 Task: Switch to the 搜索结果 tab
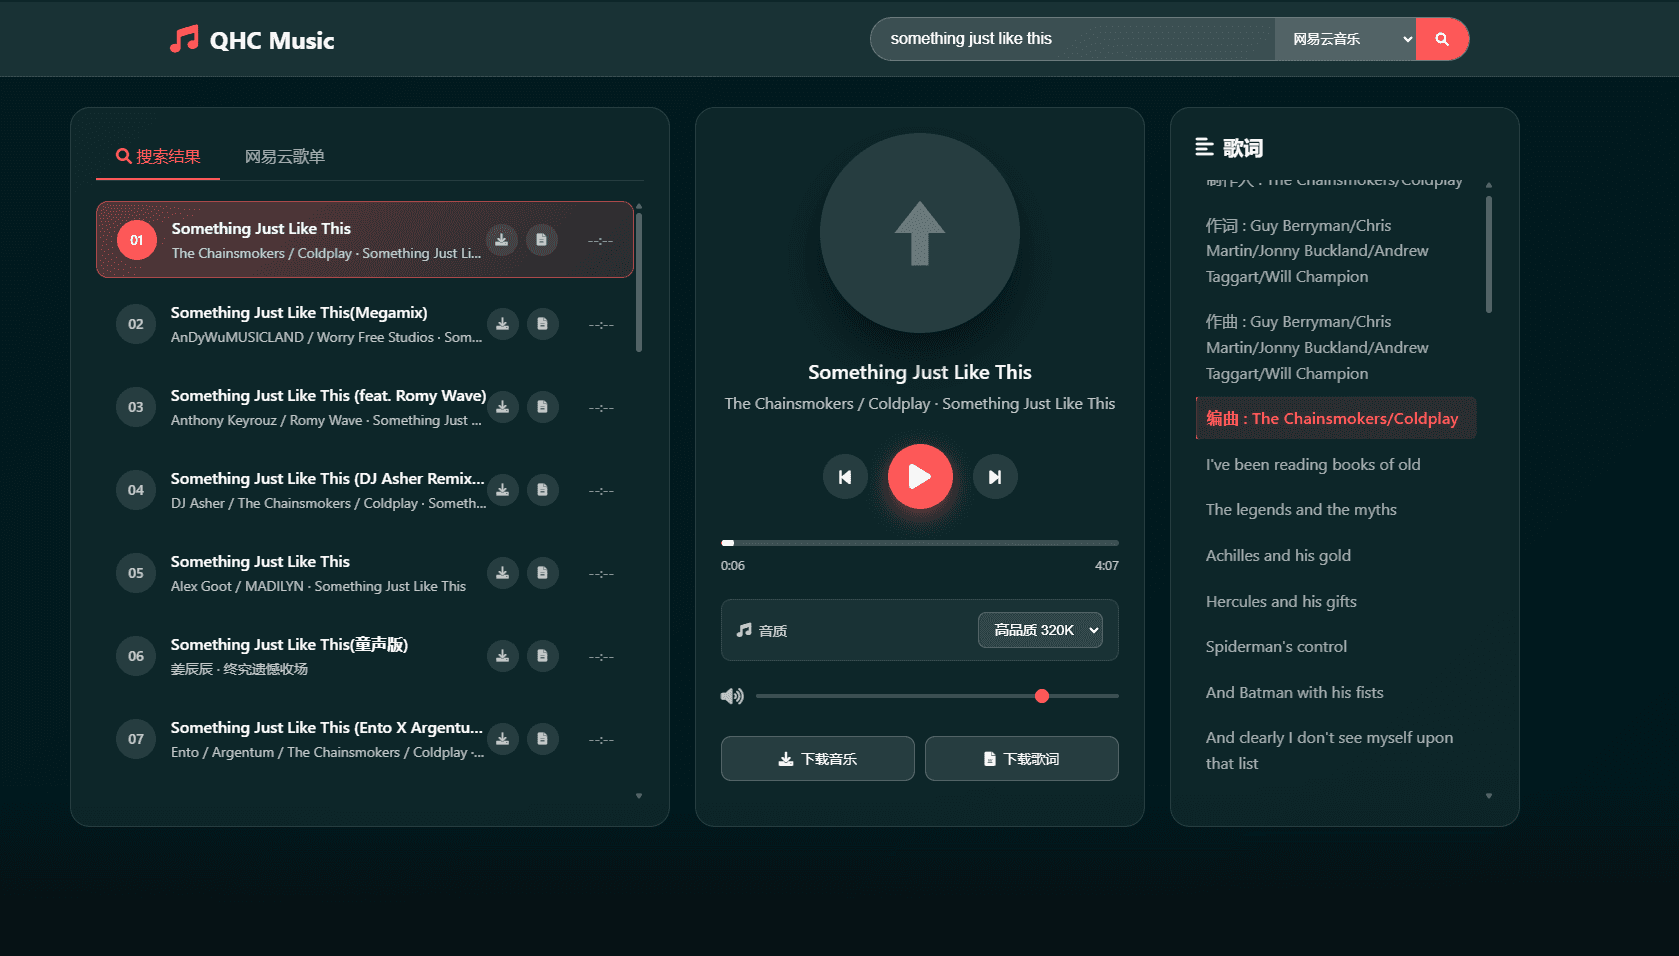point(158,157)
